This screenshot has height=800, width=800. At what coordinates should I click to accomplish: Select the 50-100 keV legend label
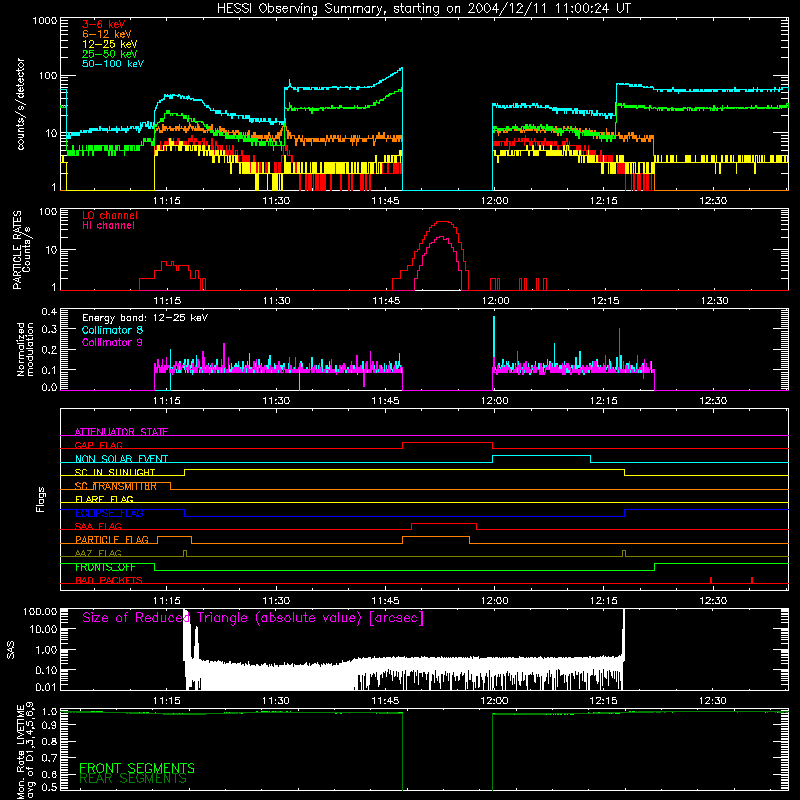click(x=113, y=64)
